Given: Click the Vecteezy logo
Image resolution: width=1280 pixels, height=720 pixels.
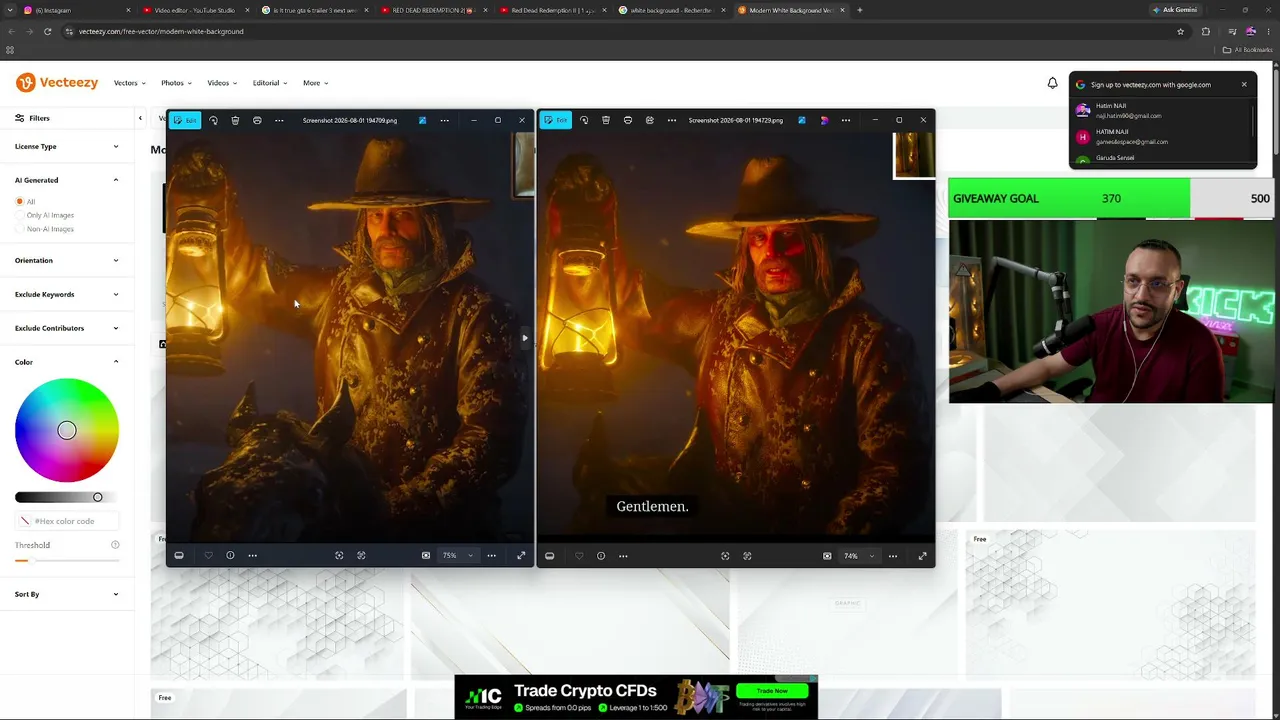Looking at the screenshot, I should 57,83.
